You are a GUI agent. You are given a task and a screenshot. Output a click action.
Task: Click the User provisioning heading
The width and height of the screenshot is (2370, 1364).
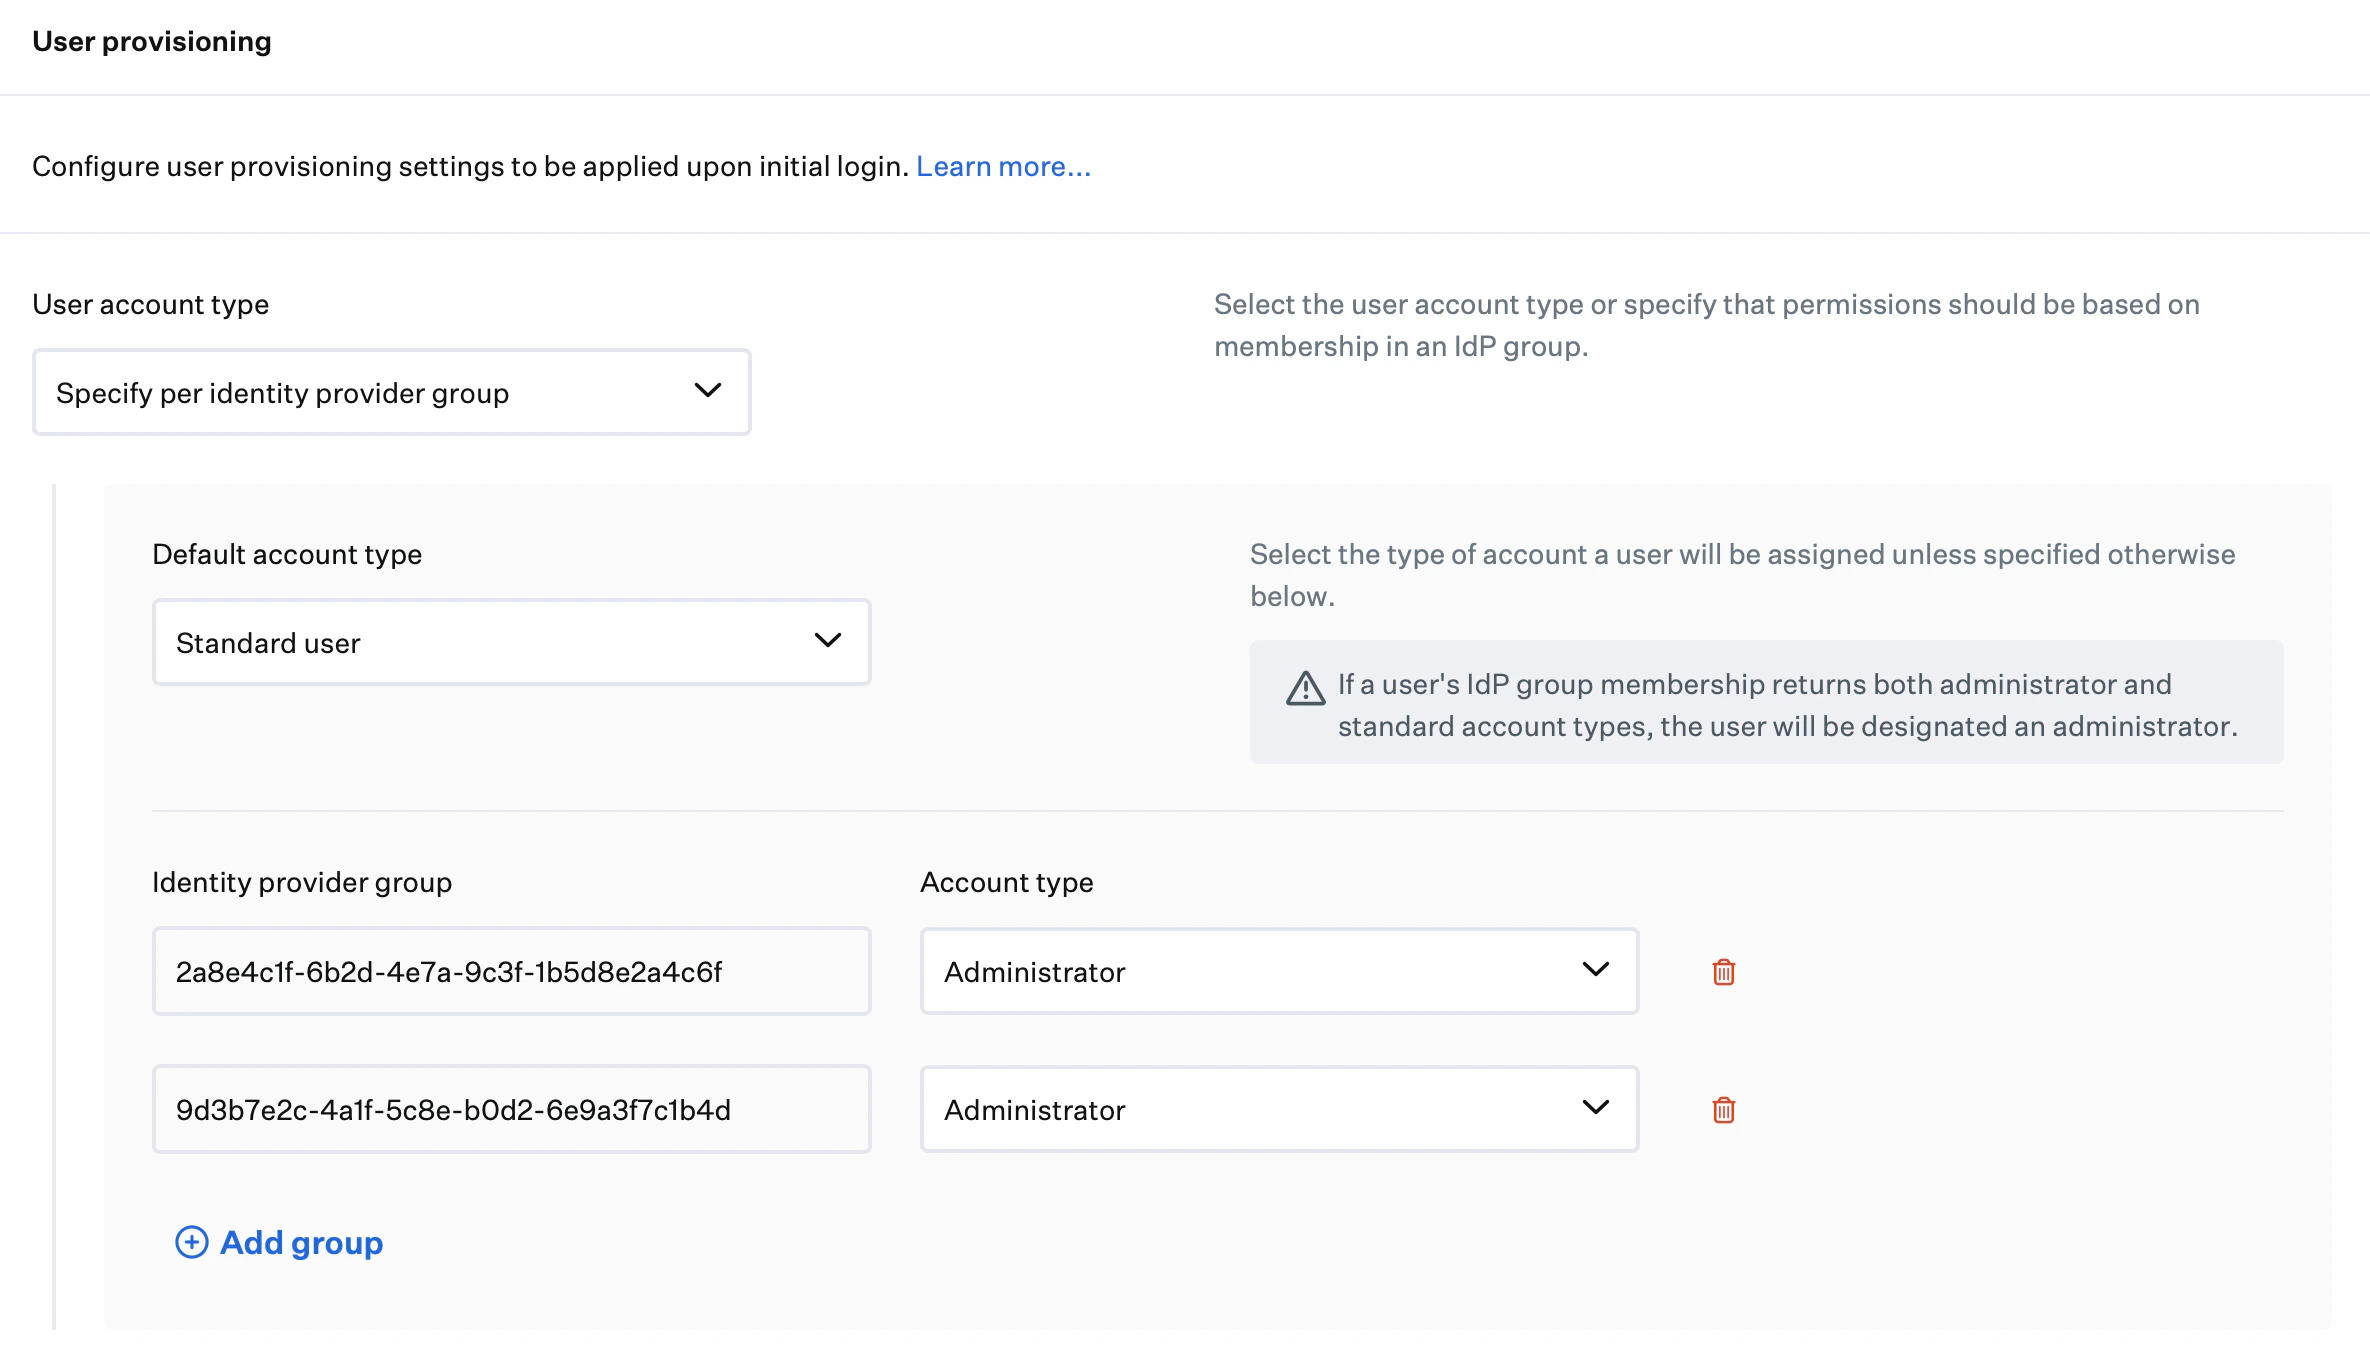pos(151,41)
